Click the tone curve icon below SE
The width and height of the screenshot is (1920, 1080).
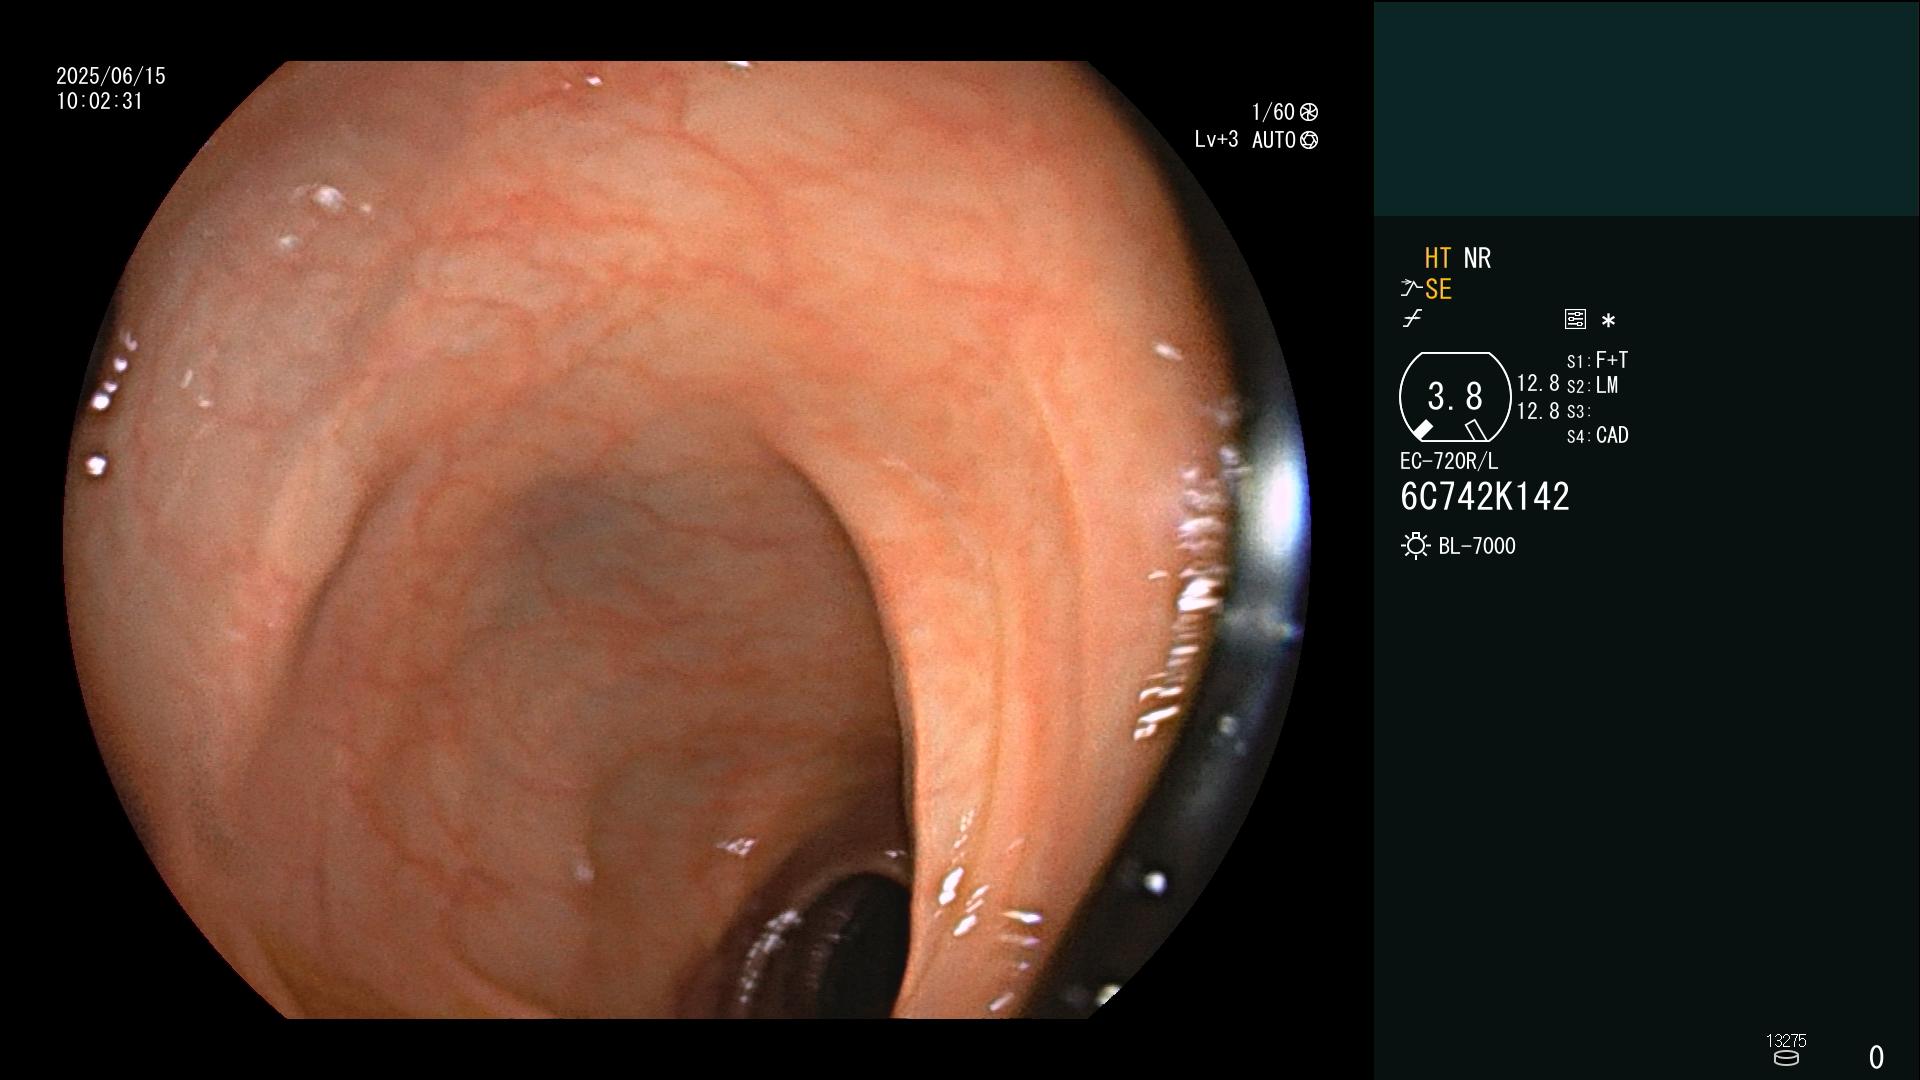coord(1412,319)
